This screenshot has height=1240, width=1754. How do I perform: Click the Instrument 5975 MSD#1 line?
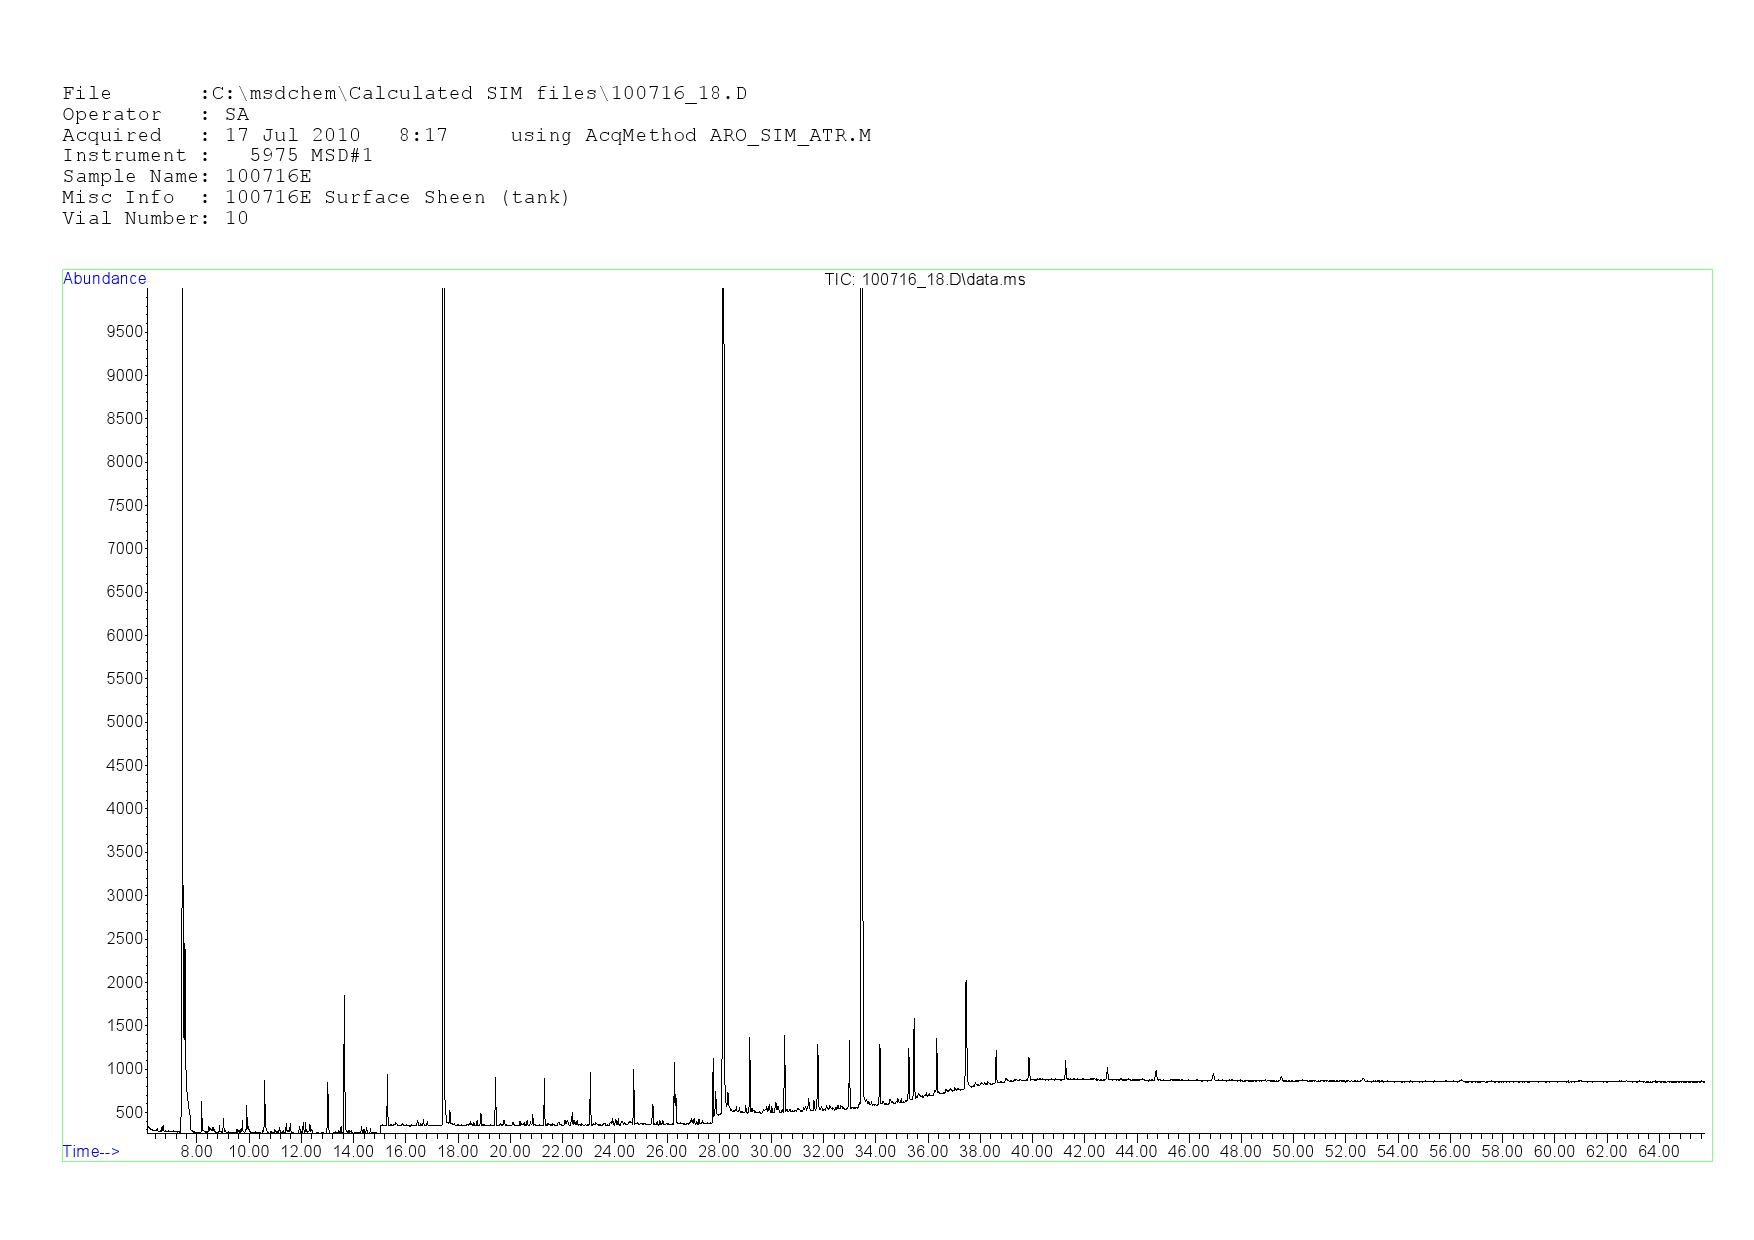click(x=217, y=156)
